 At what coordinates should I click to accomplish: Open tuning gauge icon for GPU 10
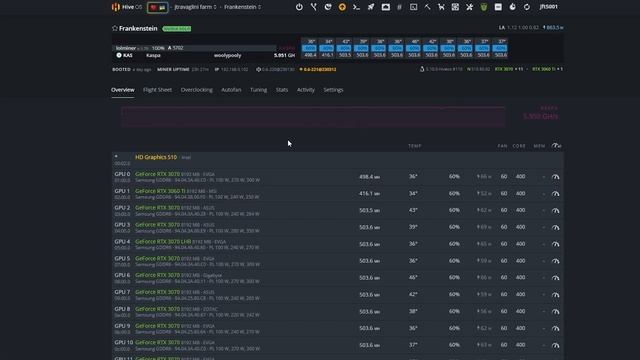click(556, 345)
